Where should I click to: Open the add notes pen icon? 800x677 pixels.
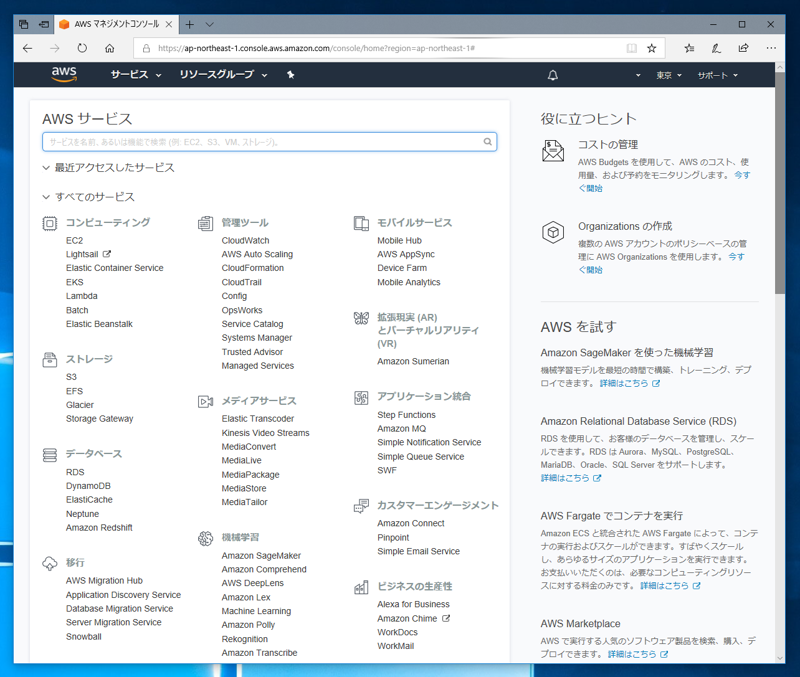[x=716, y=48]
